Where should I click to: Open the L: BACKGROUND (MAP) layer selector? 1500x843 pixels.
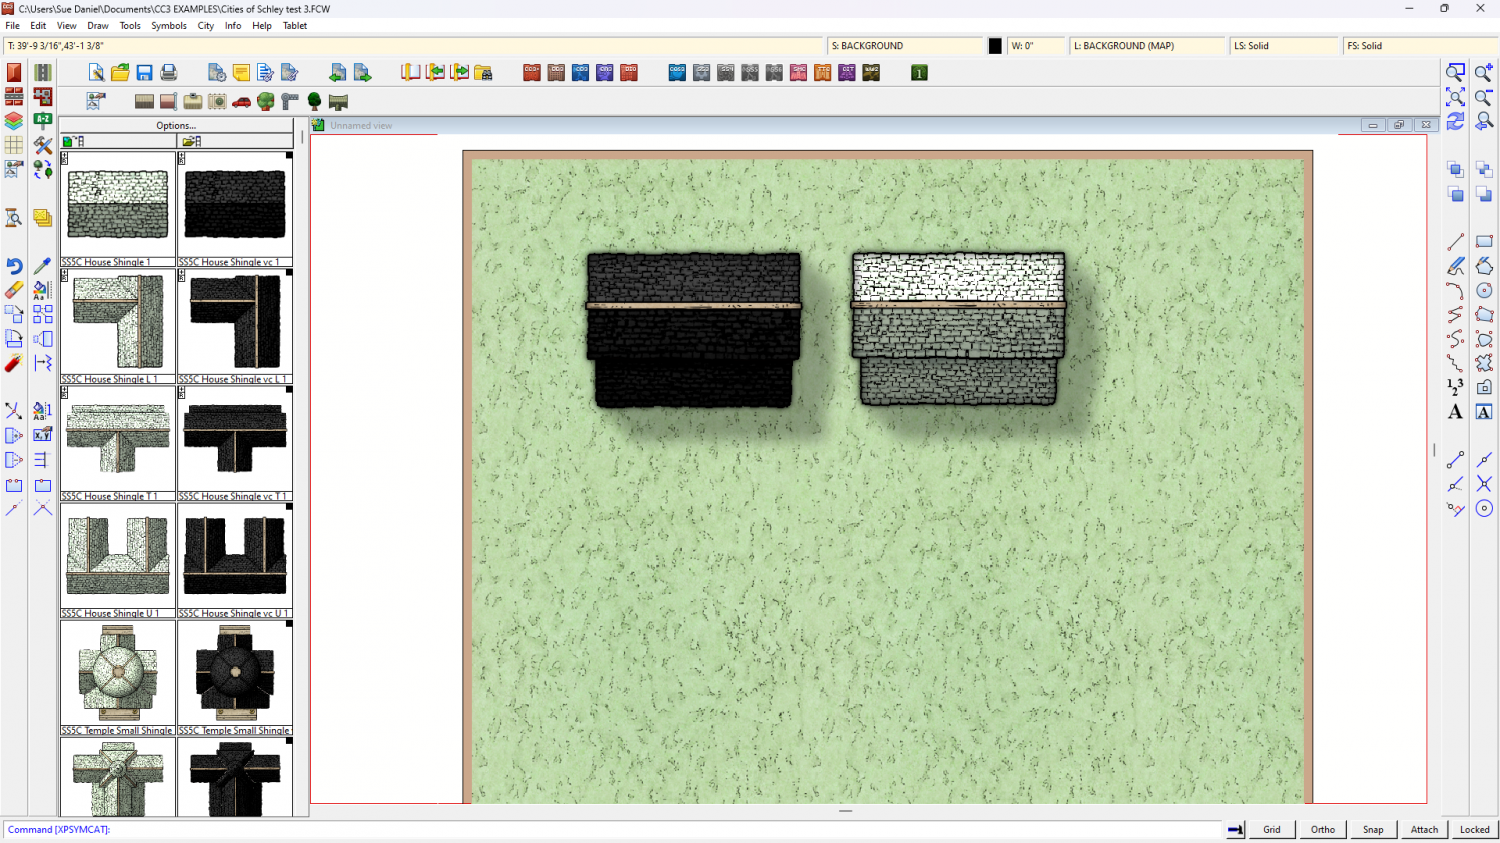(1147, 46)
